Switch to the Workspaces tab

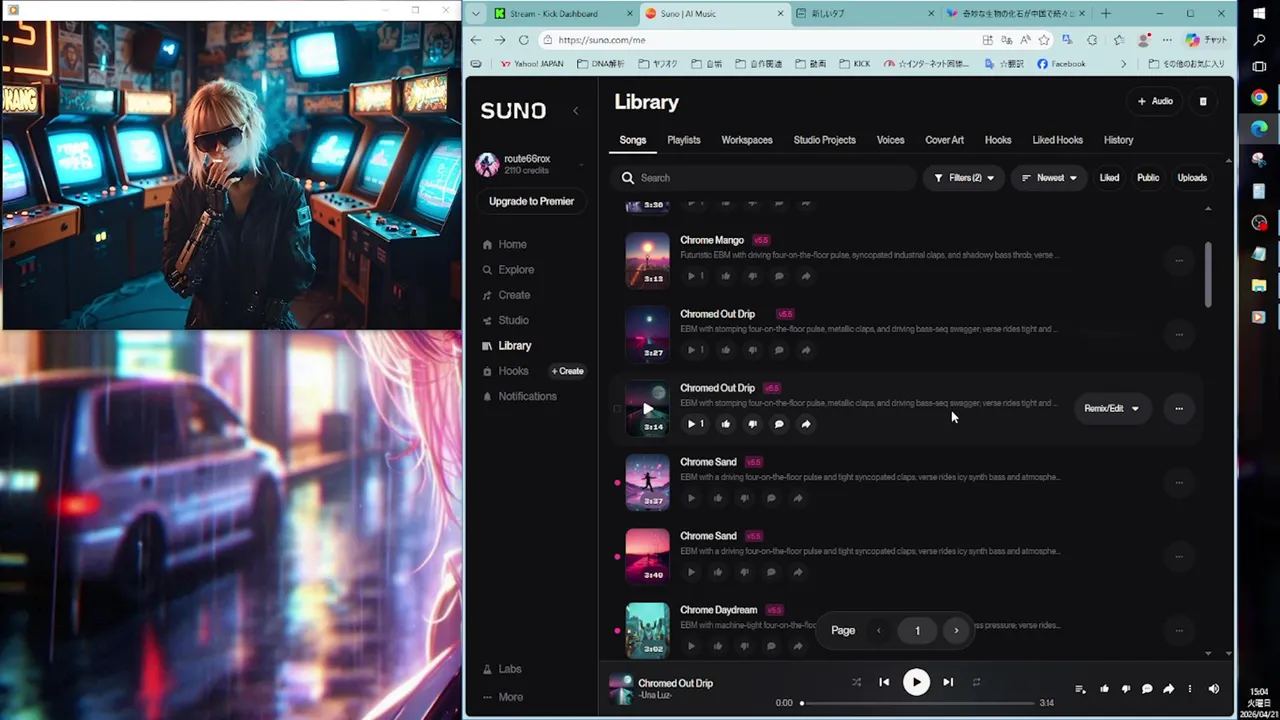click(747, 140)
